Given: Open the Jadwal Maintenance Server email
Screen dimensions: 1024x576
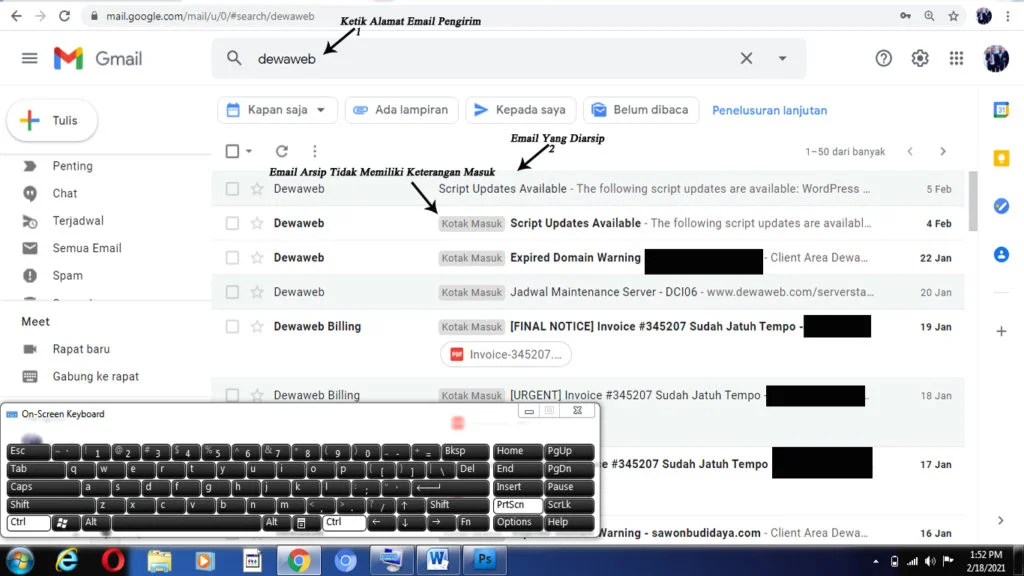Looking at the screenshot, I should pyautogui.click(x=588, y=292).
